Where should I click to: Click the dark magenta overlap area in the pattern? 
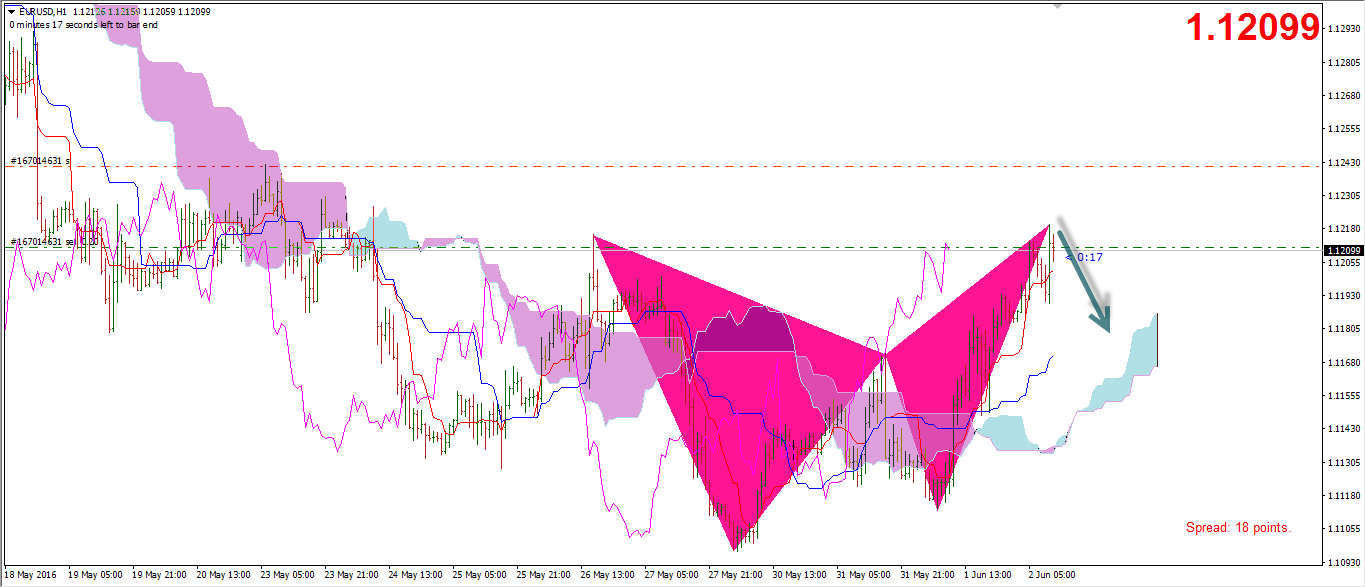tap(745, 330)
